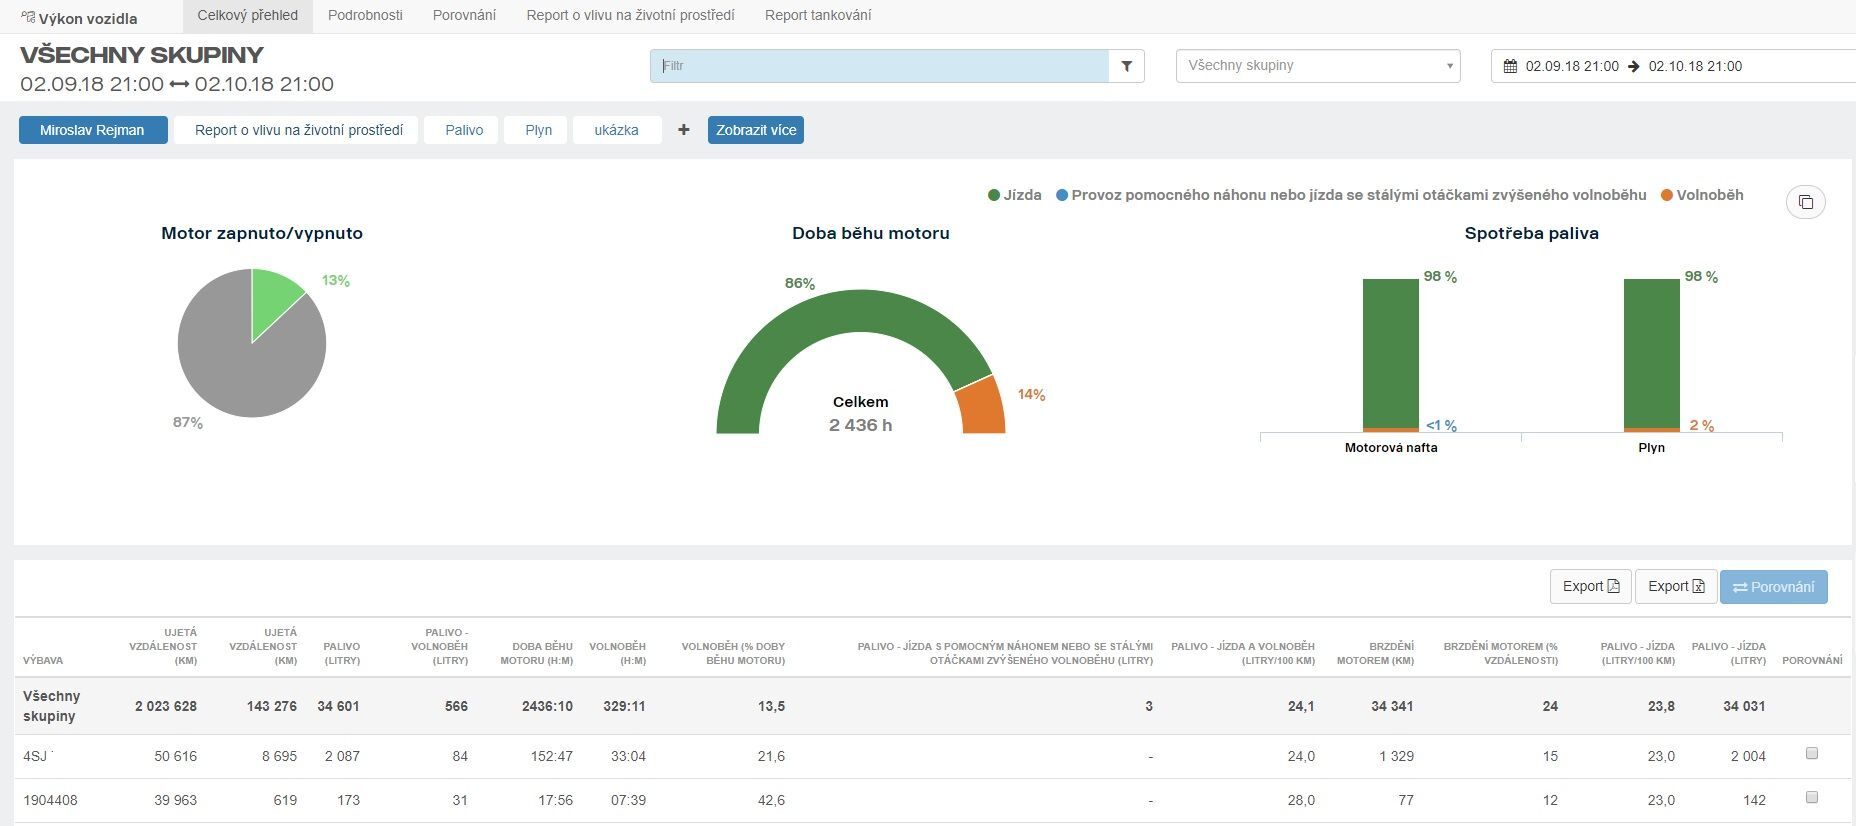1856x826 pixels.
Task: Open the Všechny skupiny dropdown
Action: click(1318, 66)
